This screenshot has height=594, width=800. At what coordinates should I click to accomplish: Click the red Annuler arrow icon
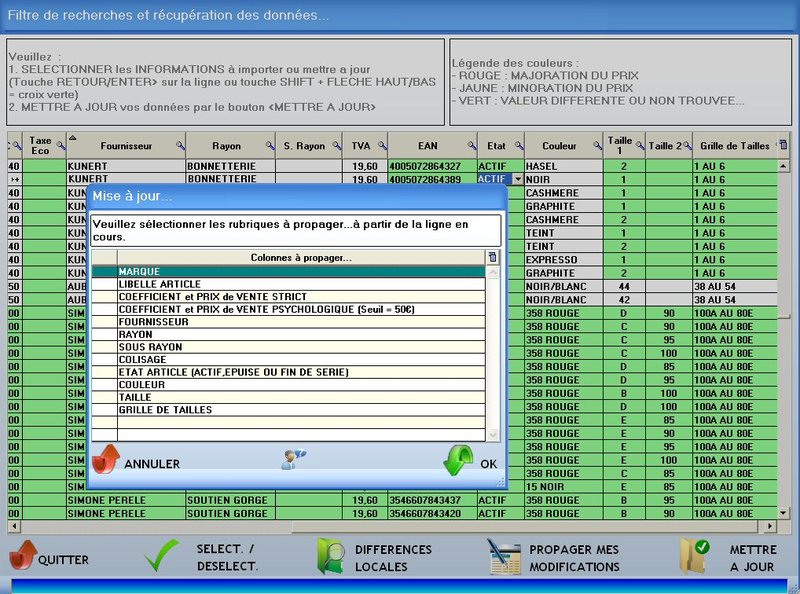106,459
